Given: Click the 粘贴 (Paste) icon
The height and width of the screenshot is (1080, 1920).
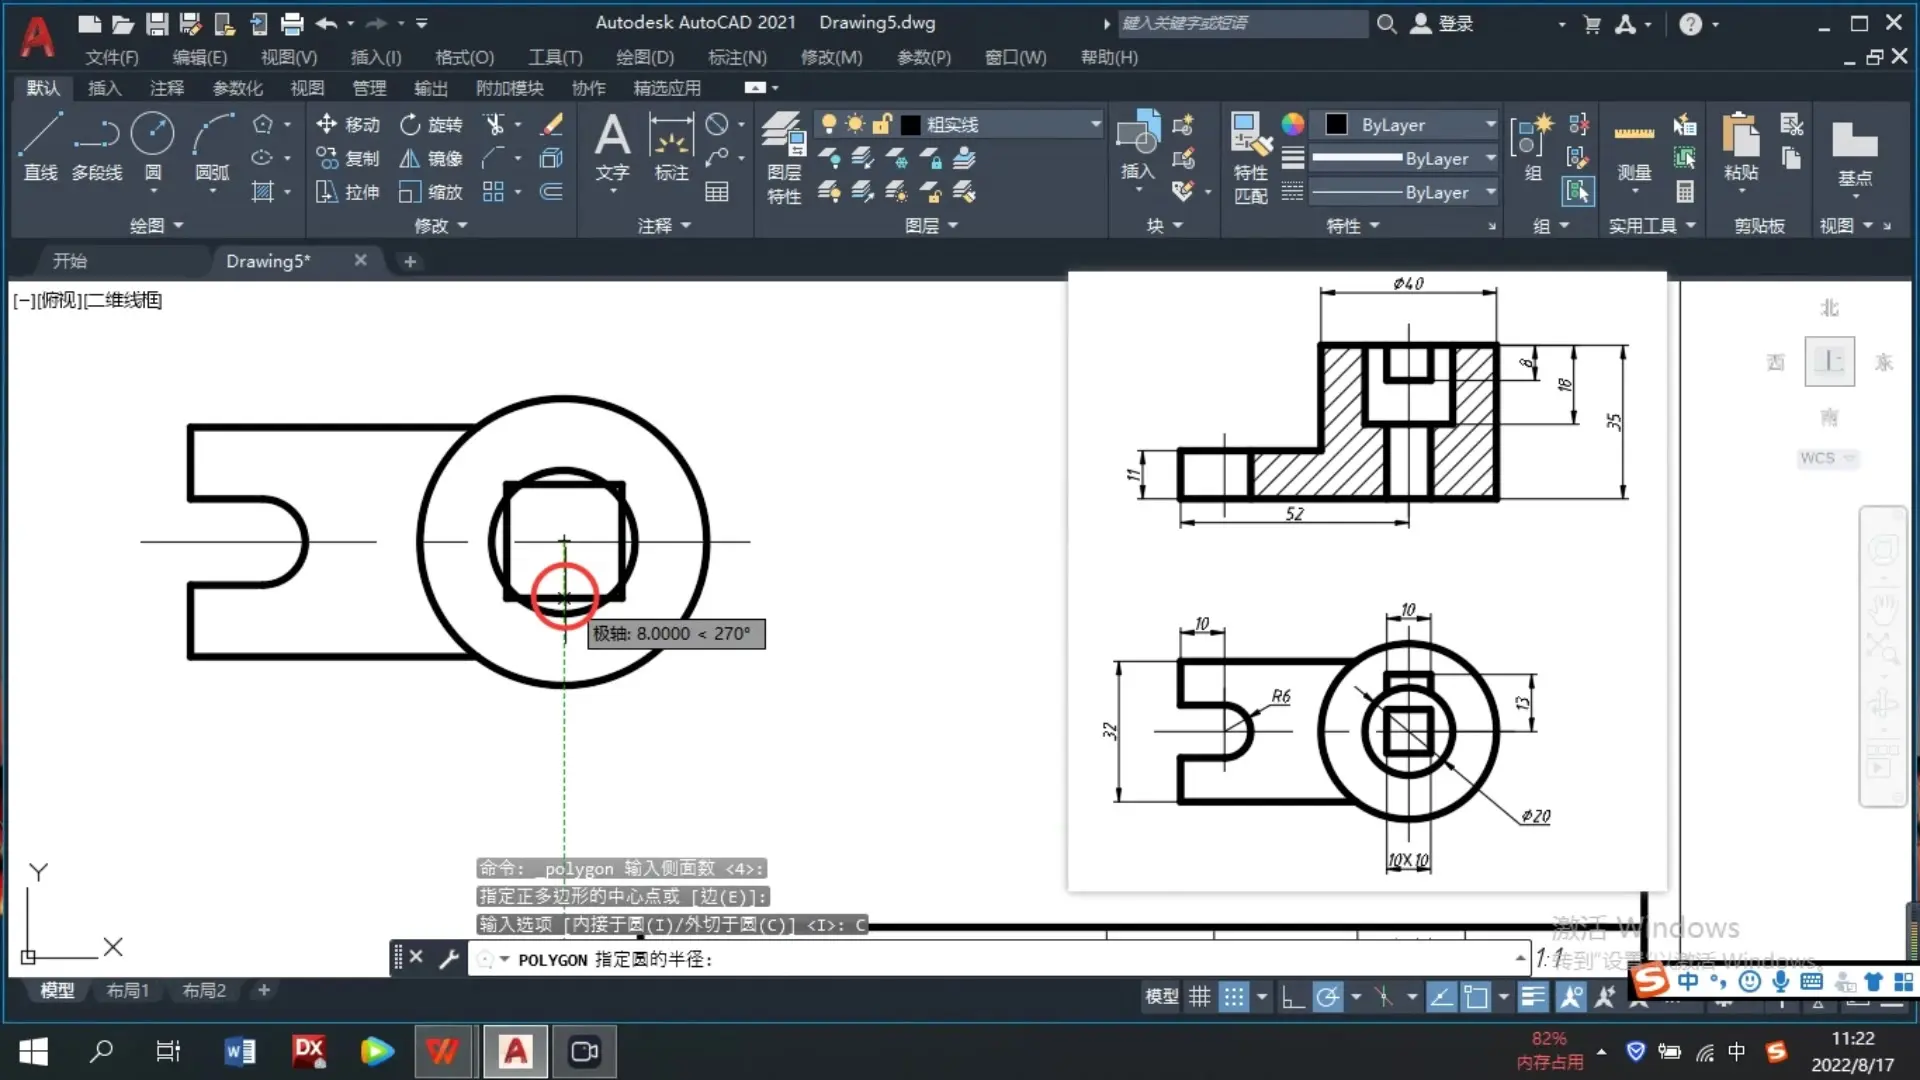Looking at the screenshot, I should [1741, 147].
